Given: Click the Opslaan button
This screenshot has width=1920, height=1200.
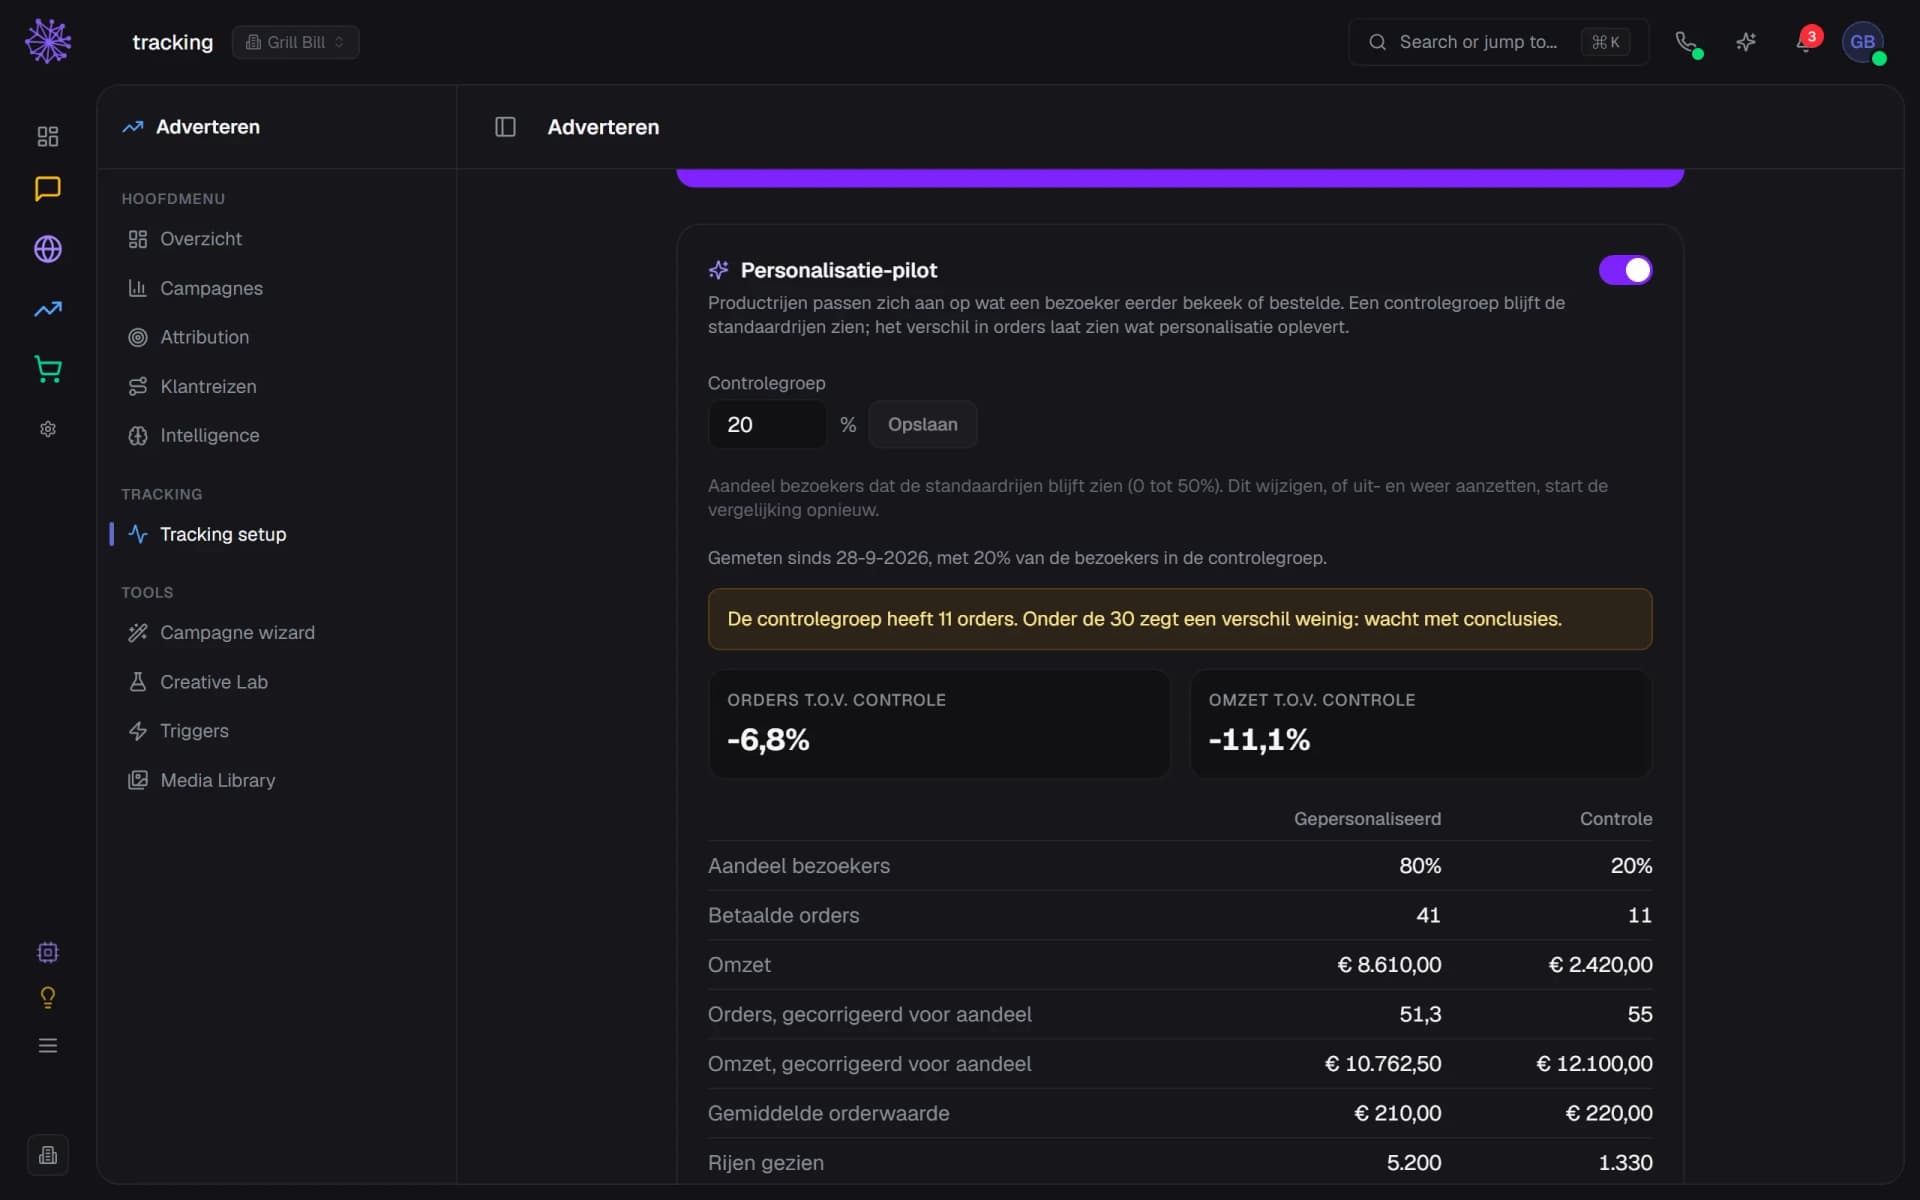Looking at the screenshot, I should click(x=922, y=425).
